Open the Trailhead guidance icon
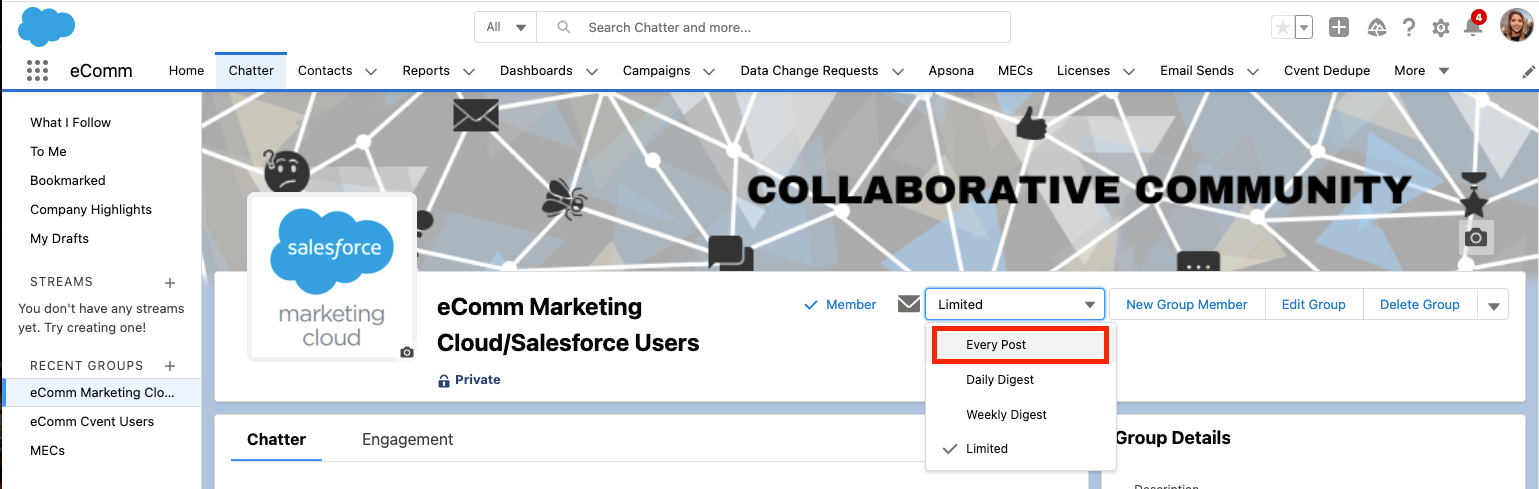The image size is (1539, 489). pos(1376,28)
